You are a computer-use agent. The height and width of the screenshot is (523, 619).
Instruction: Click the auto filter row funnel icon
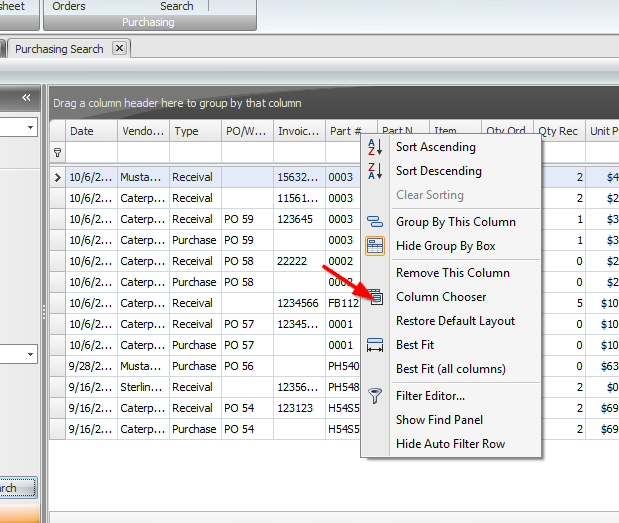(58, 152)
